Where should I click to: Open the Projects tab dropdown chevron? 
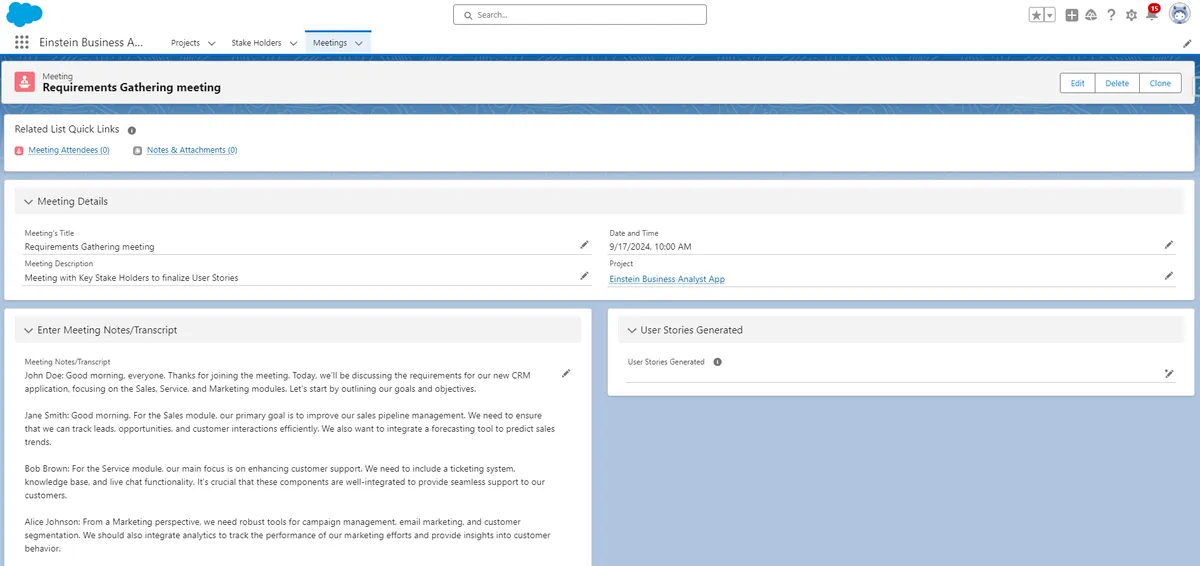[x=211, y=43]
